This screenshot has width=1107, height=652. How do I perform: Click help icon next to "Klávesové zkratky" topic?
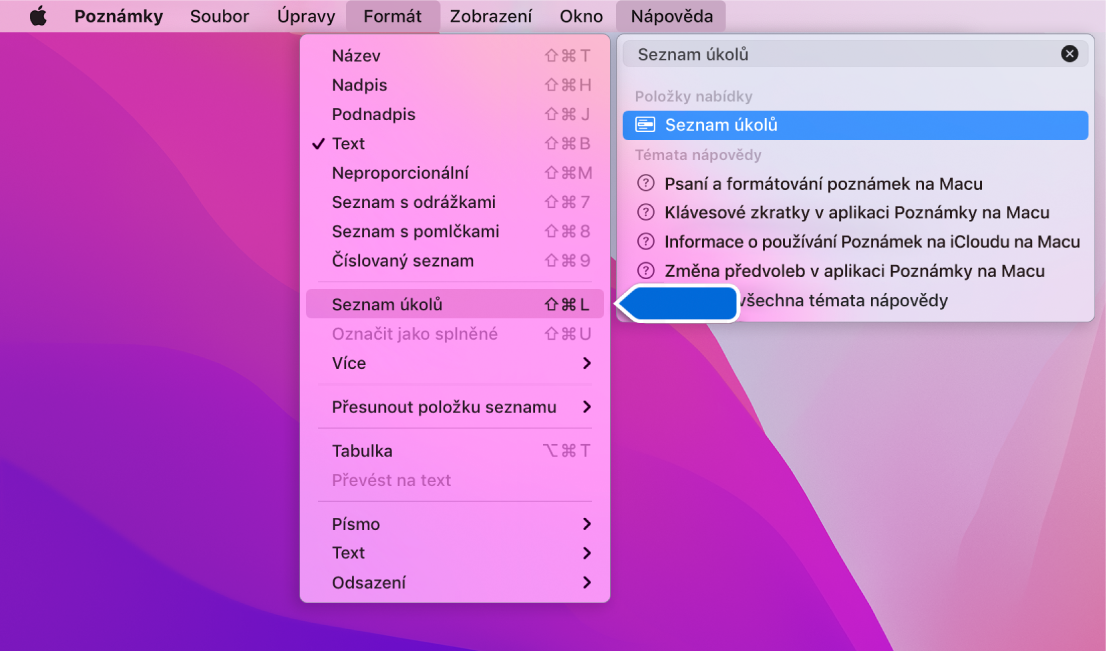(647, 213)
